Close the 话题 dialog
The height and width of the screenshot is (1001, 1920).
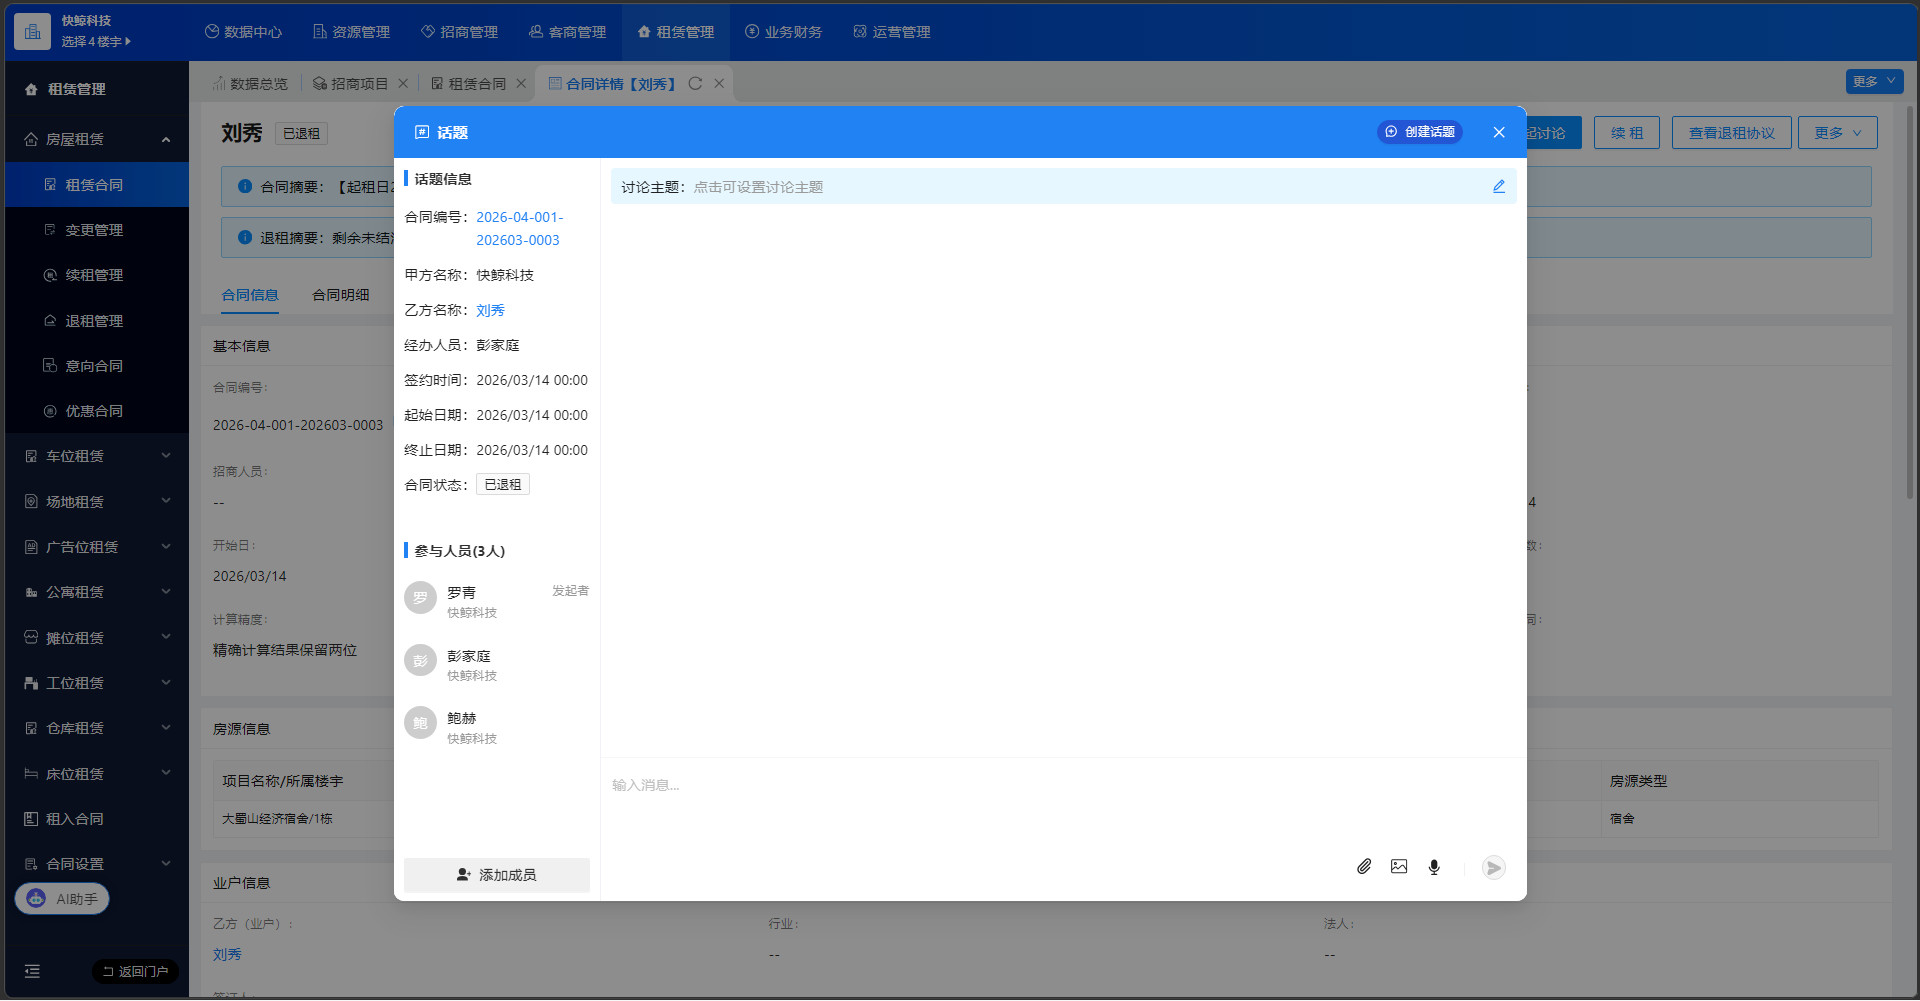point(1498,132)
